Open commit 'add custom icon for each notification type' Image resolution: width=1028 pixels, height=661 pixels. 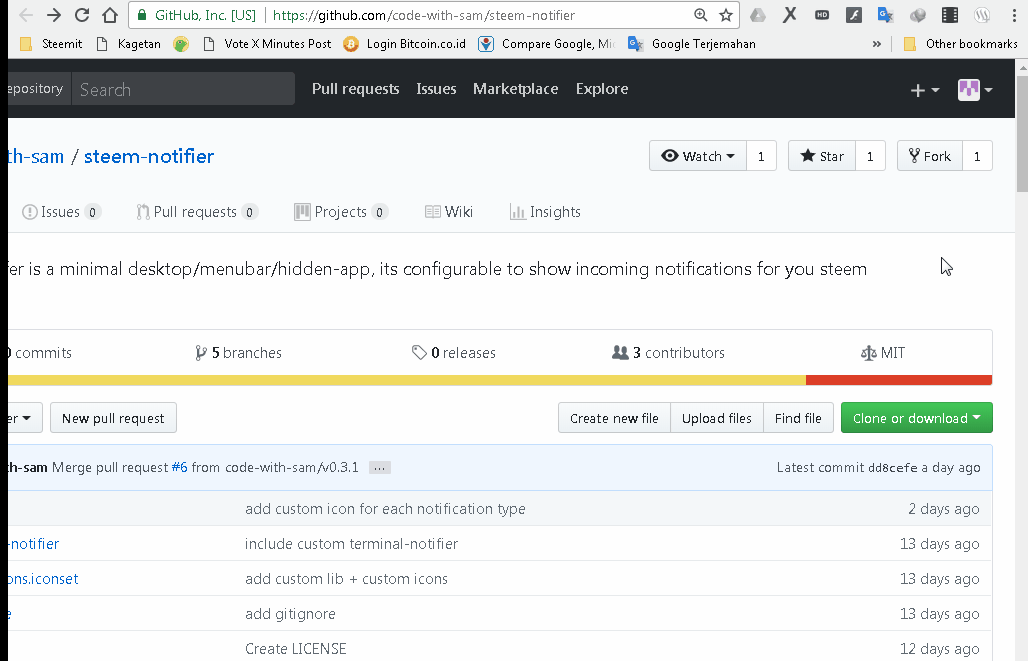click(x=385, y=509)
